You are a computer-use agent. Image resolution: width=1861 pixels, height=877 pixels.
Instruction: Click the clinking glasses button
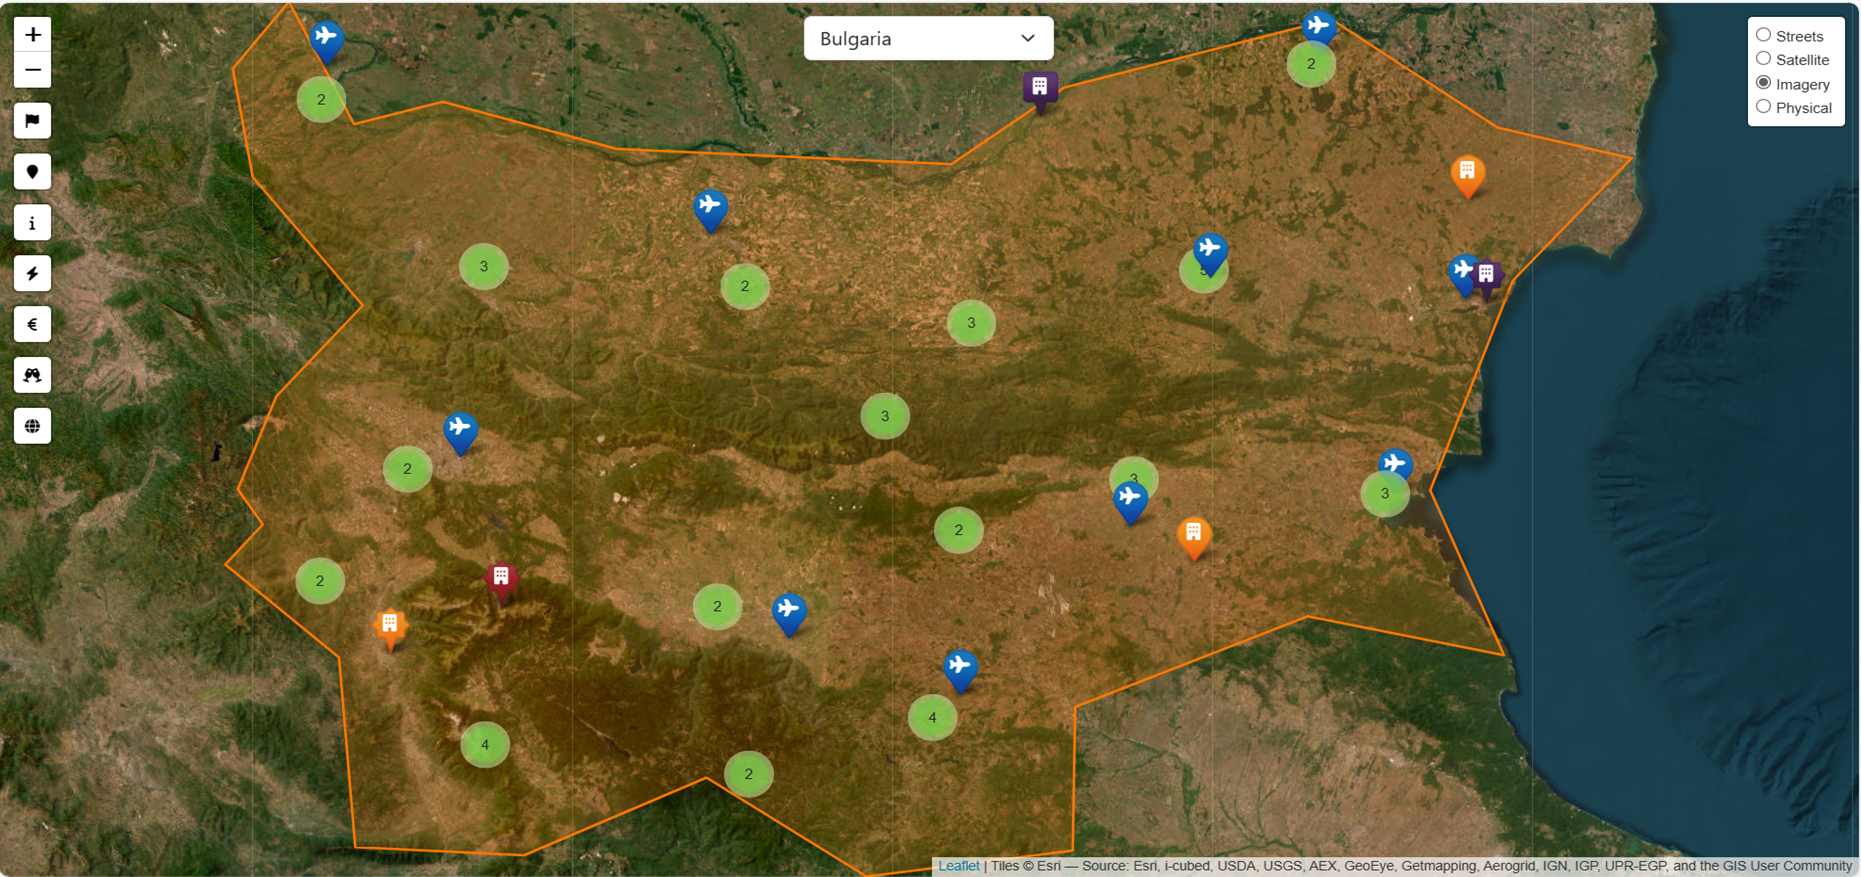[x=32, y=375]
